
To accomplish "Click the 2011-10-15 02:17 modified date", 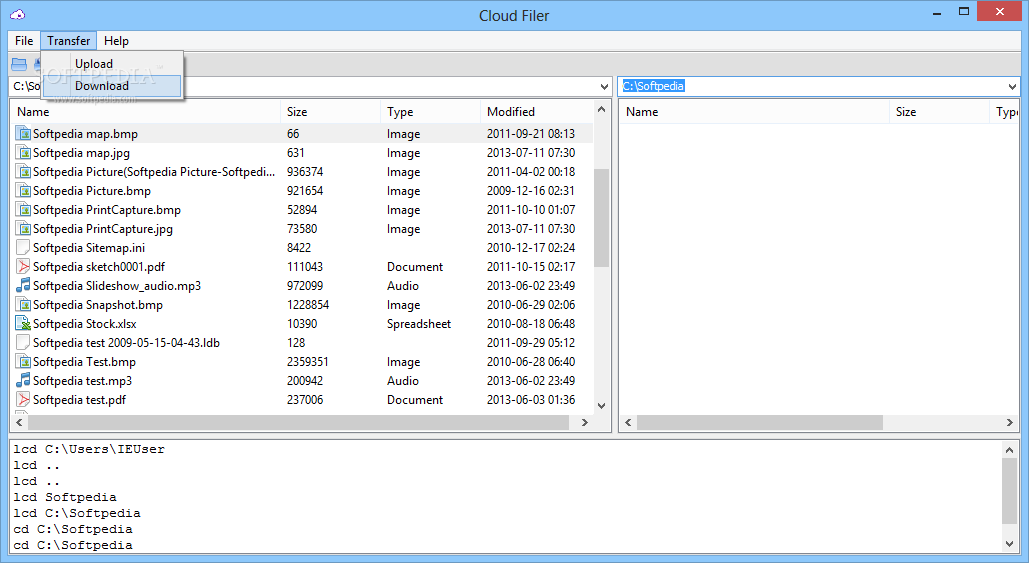I will point(531,267).
